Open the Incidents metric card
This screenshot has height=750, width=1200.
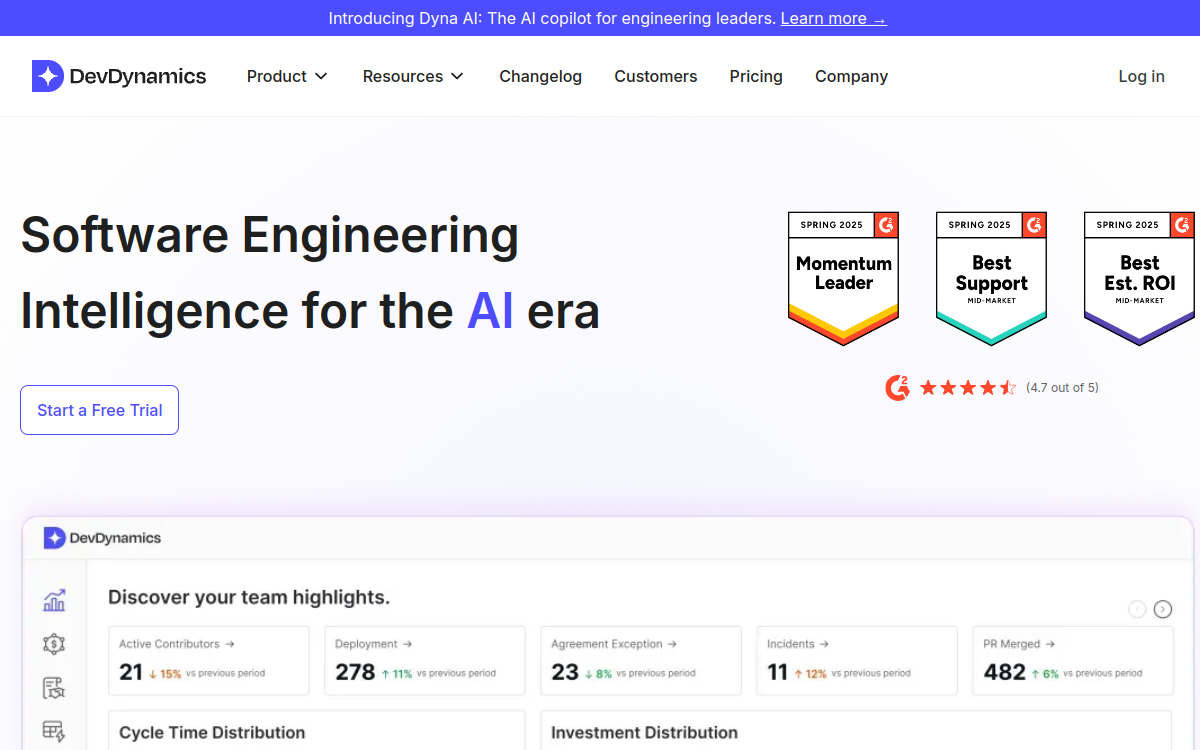[x=857, y=661]
